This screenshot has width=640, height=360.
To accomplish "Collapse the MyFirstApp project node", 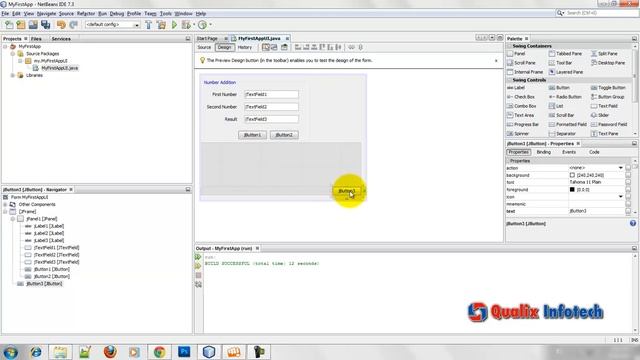I will (x=5, y=47).
